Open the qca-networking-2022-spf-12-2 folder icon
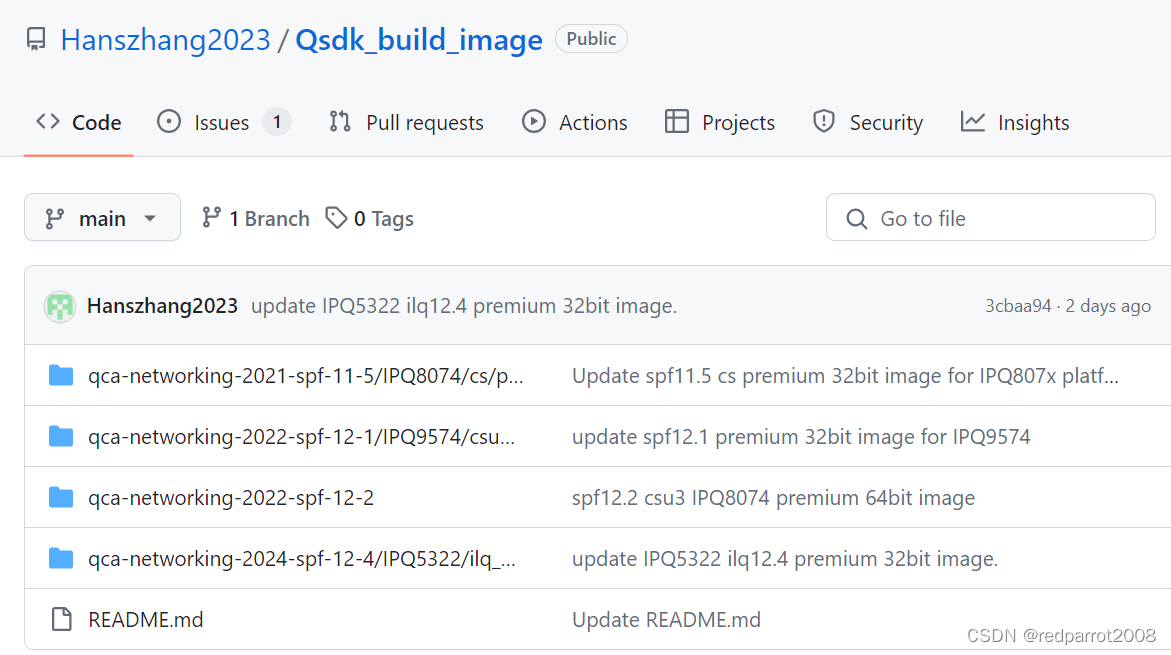 60,497
